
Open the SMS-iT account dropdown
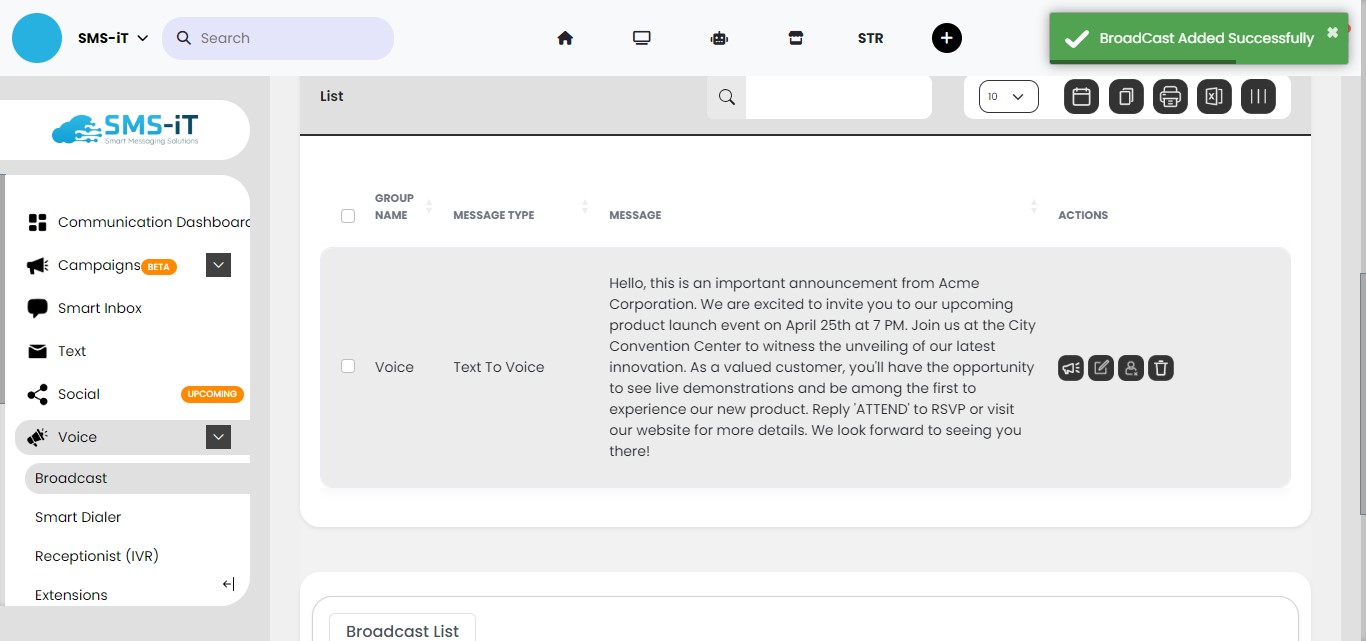[x=113, y=38]
